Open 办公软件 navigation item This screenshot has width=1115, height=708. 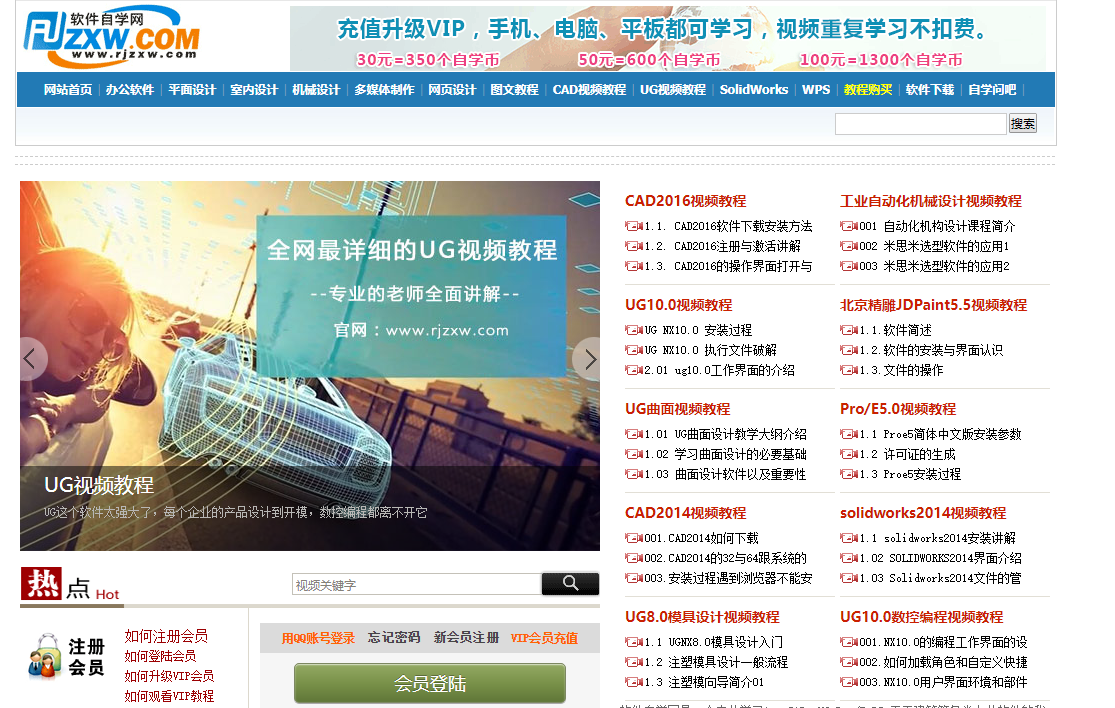129,90
